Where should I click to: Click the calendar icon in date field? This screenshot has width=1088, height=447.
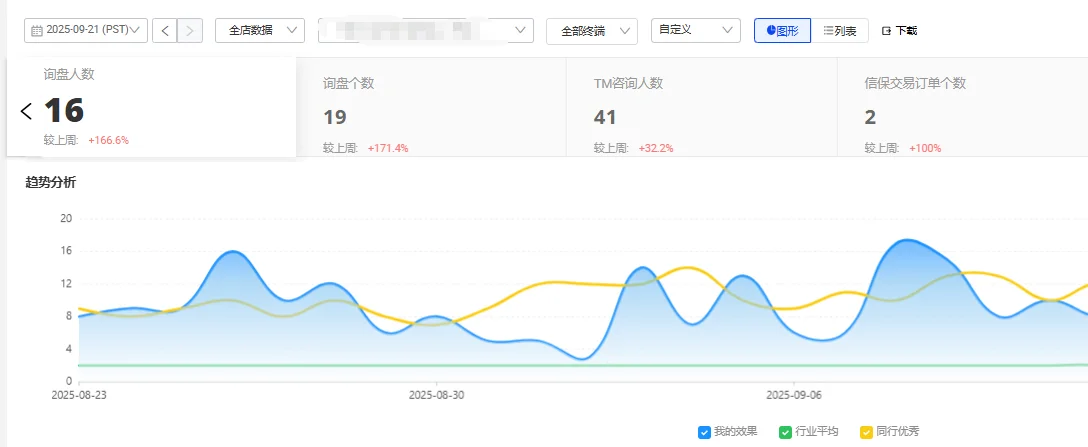click(x=37, y=31)
